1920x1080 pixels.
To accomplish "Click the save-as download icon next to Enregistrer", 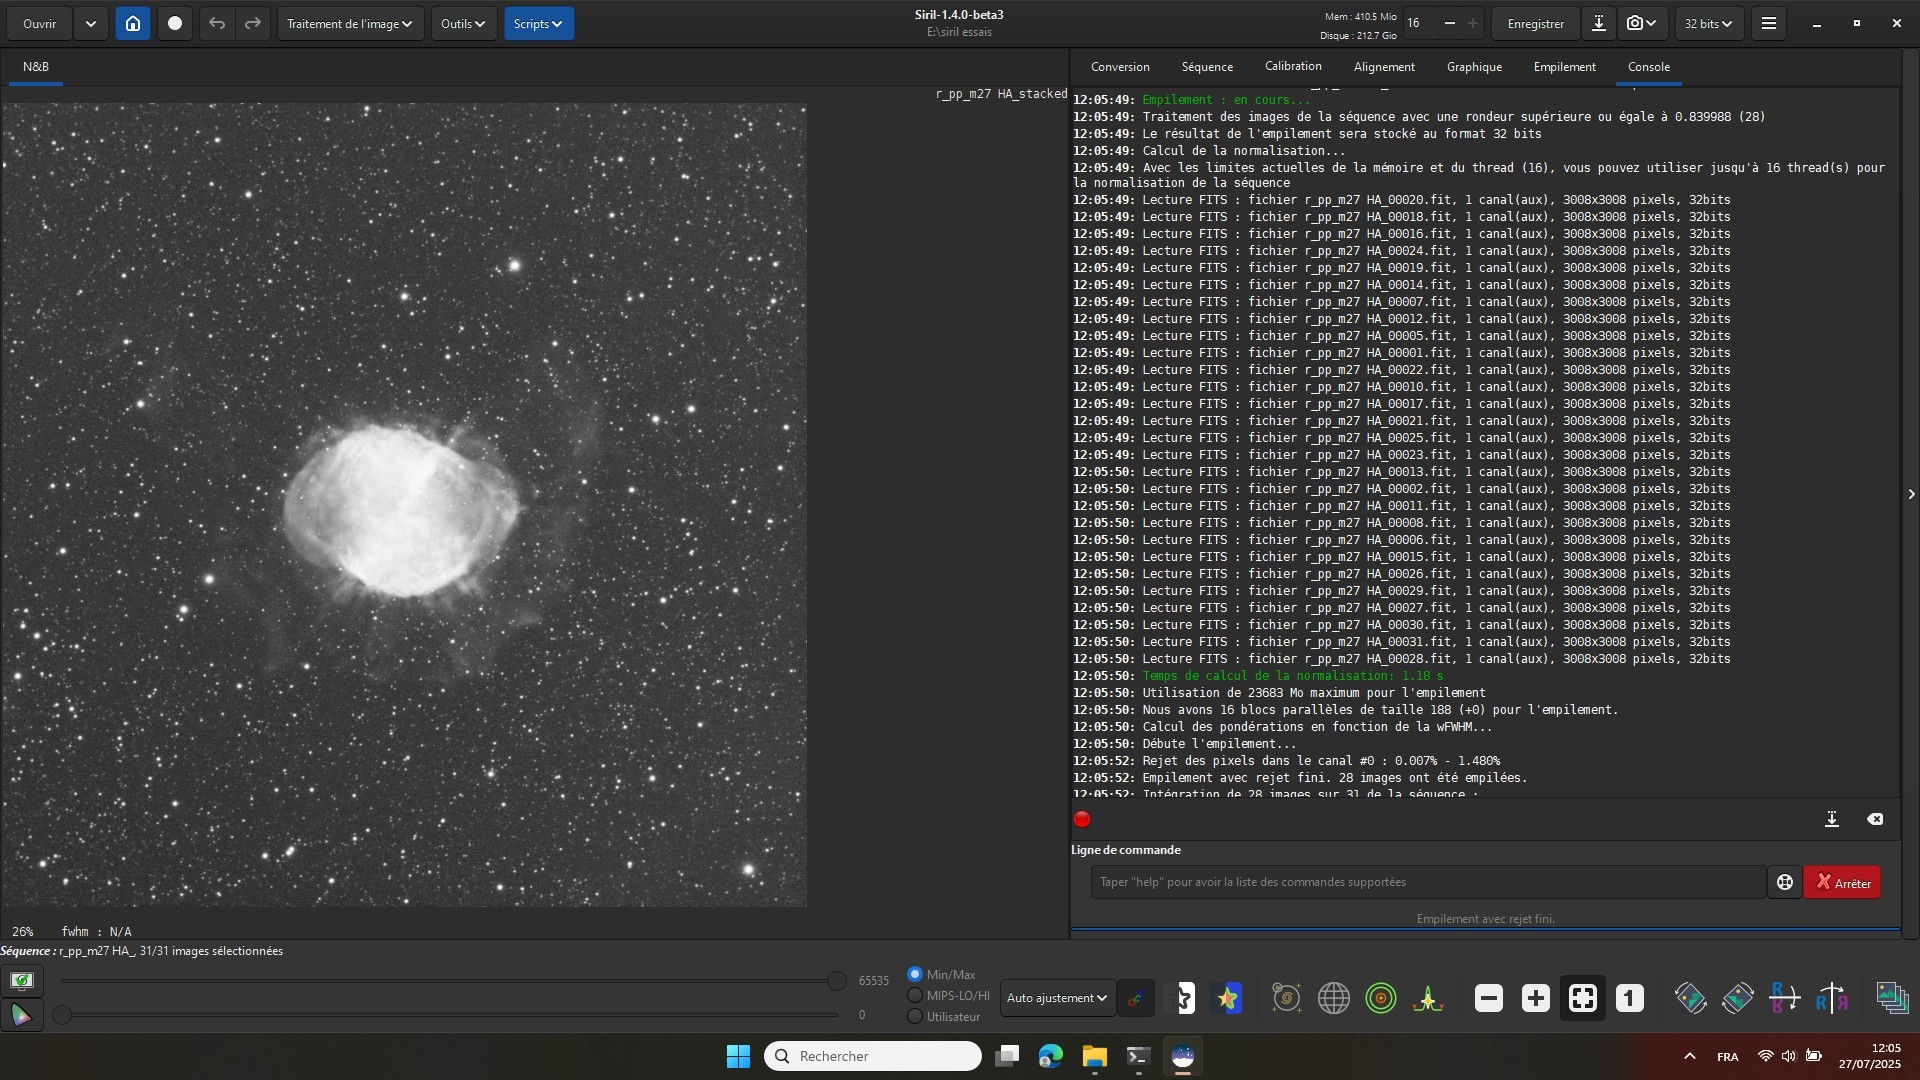I will pos(1599,23).
